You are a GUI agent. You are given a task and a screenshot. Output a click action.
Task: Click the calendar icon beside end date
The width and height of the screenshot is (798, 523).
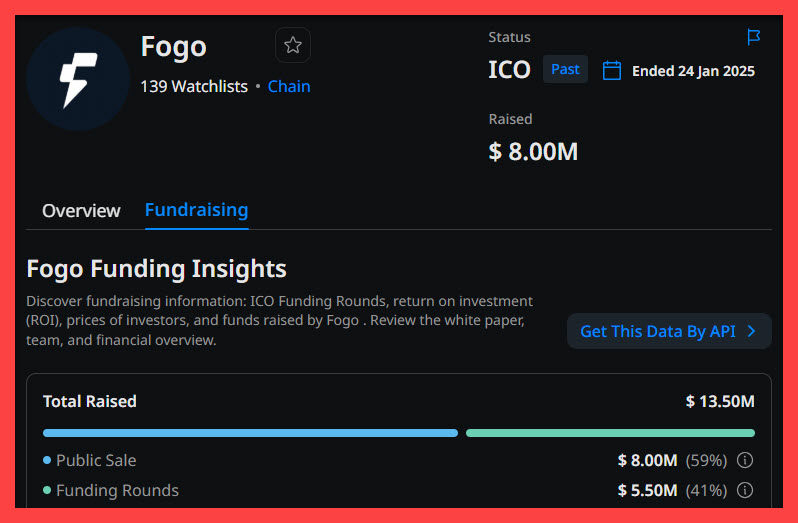click(x=611, y=70)
